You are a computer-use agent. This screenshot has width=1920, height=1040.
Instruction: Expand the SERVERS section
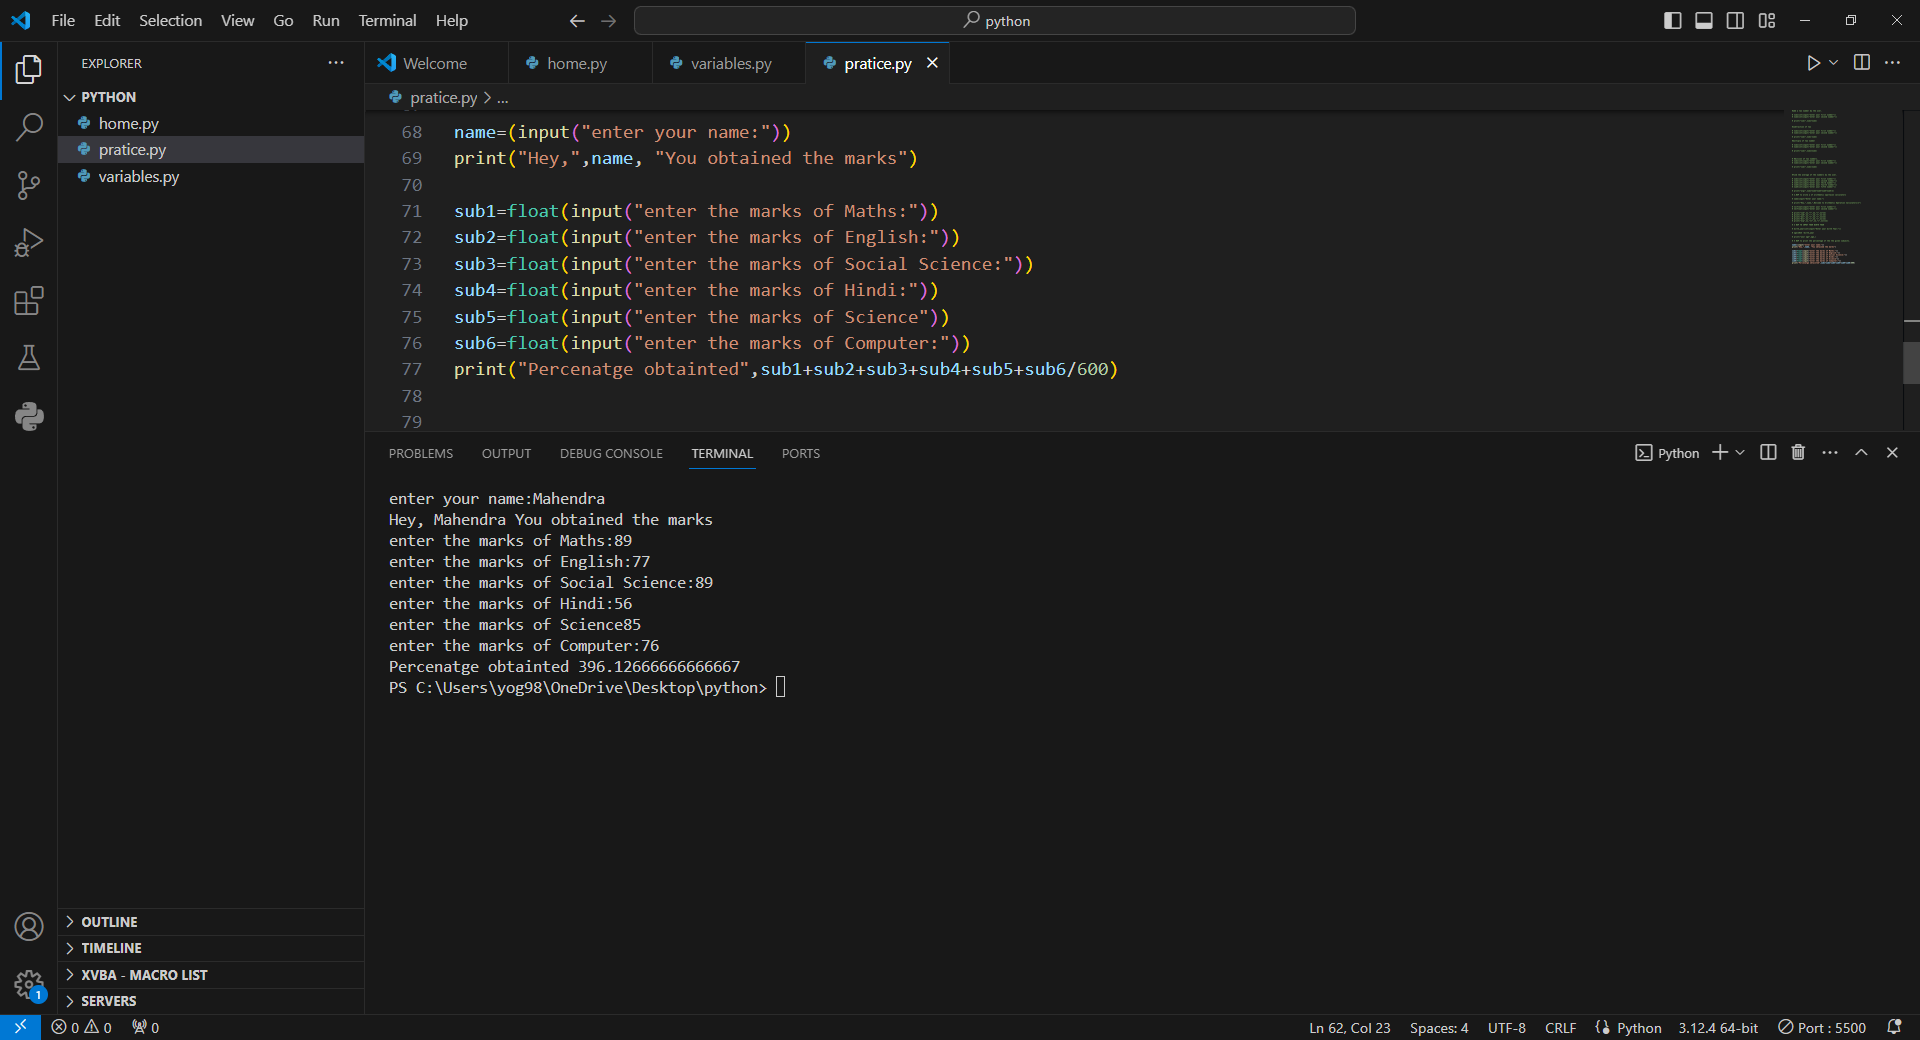(x=211, y=1001)
